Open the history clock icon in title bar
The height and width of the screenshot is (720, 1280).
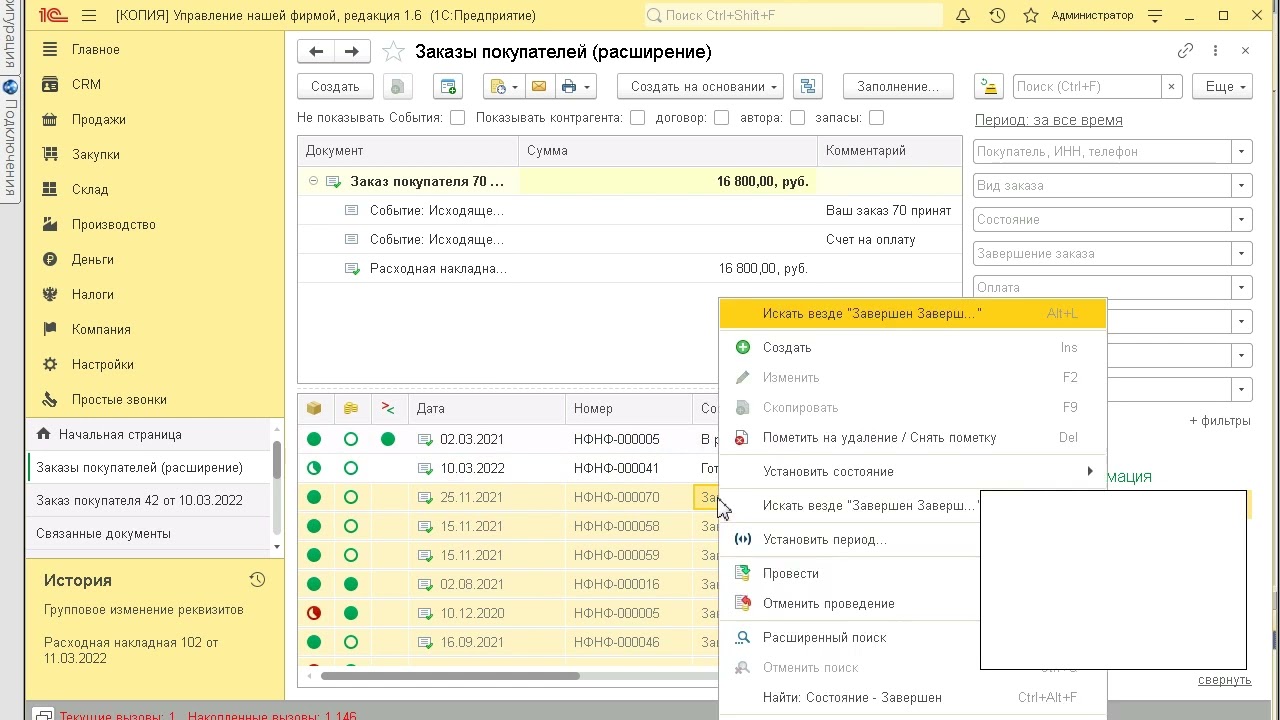click(x=997, y=16)
